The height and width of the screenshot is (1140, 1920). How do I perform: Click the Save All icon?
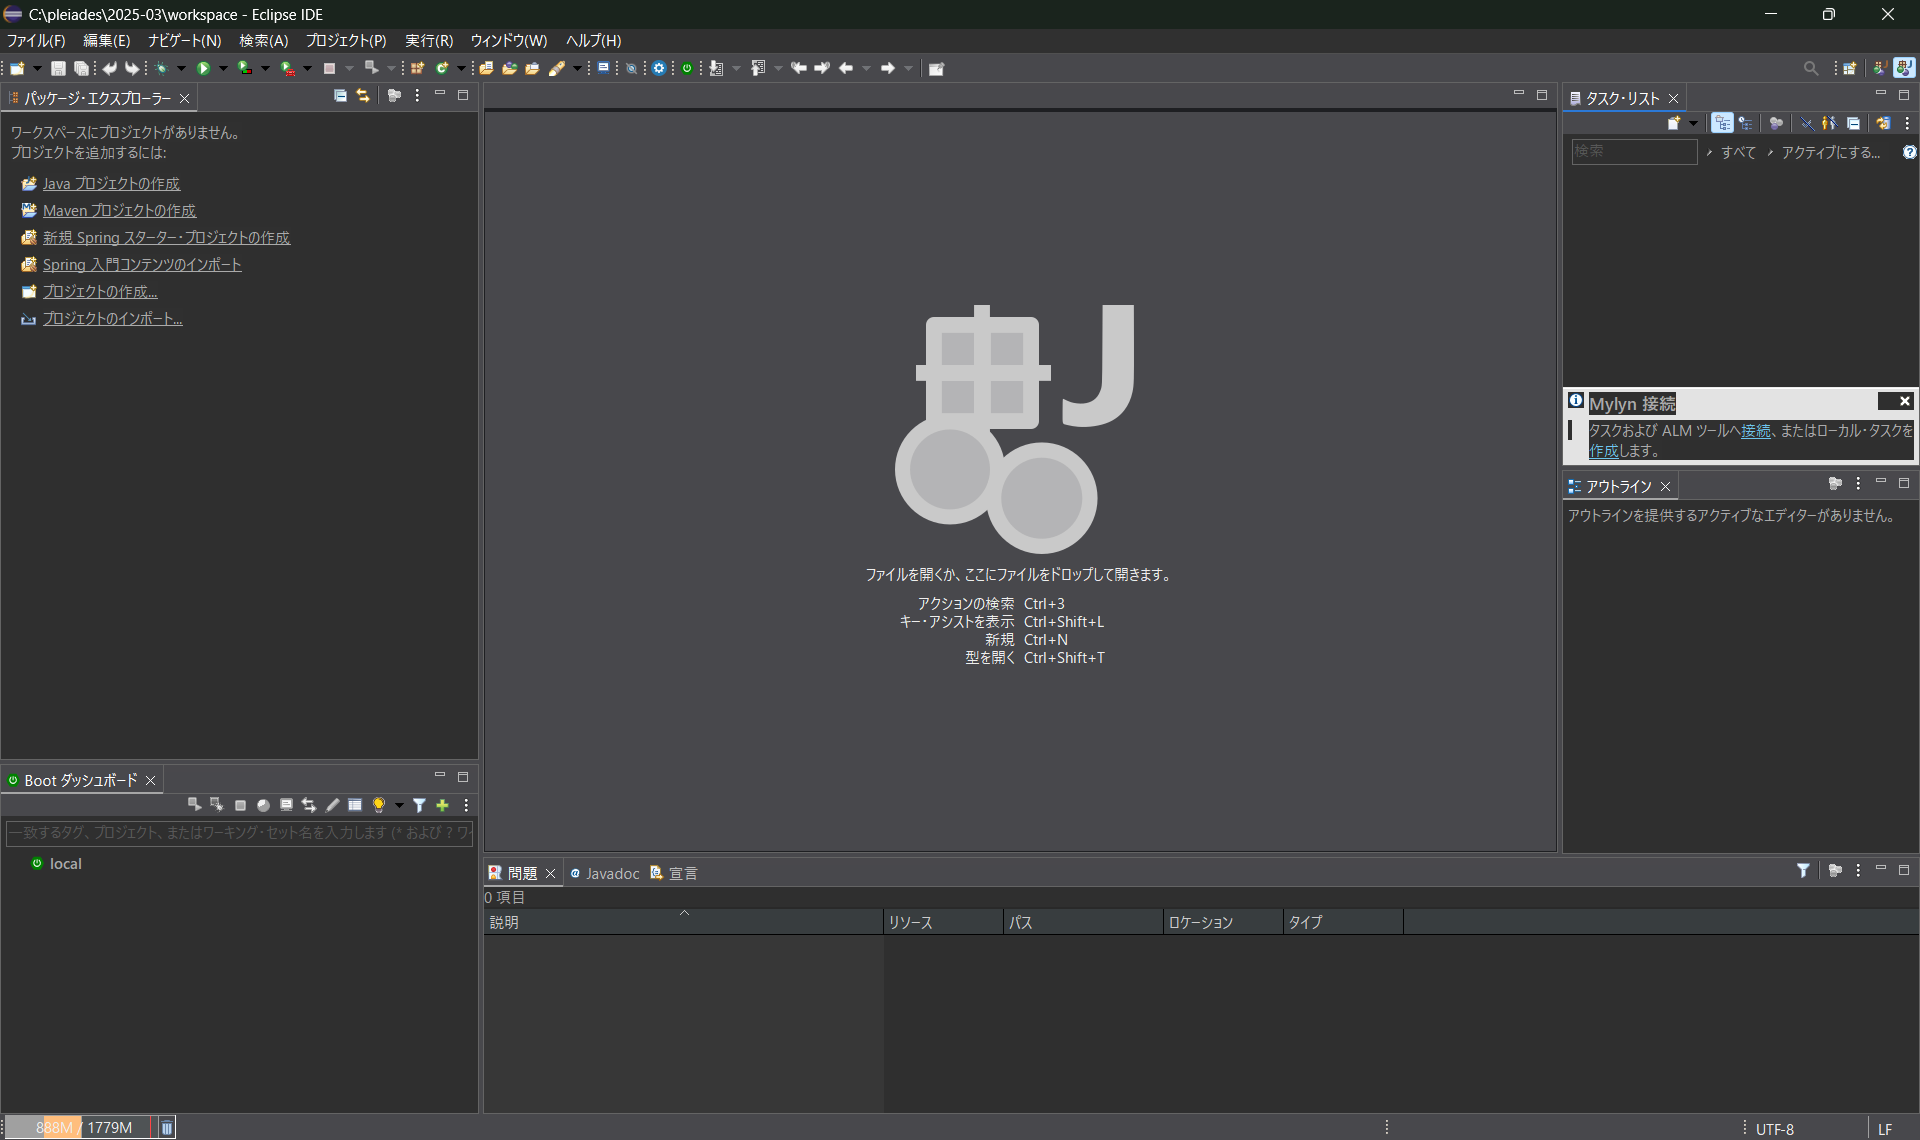pyautogui.click(x=81, y=68)
